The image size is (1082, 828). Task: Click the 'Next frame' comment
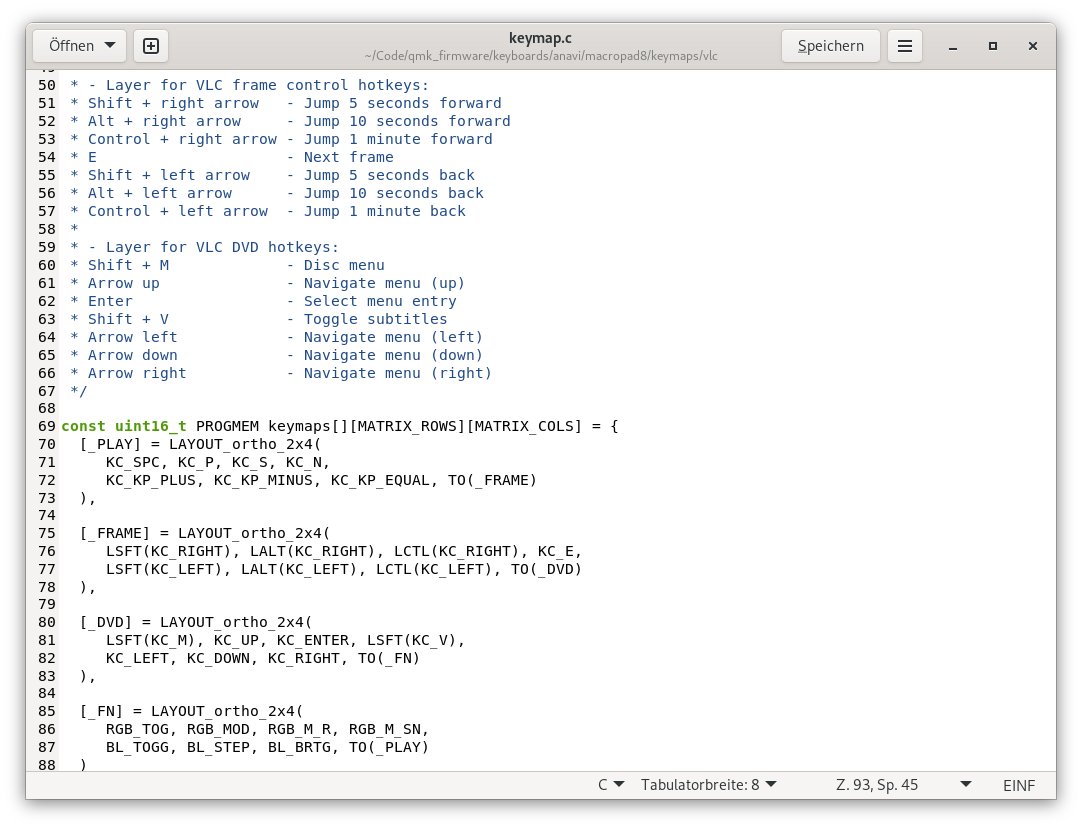348,157
